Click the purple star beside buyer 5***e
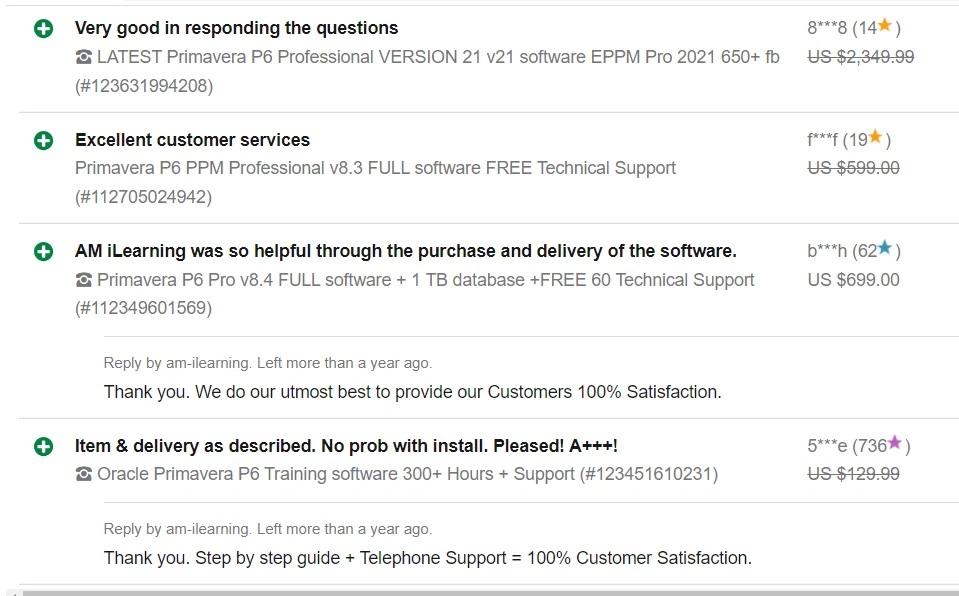 [x=893, y=445]
